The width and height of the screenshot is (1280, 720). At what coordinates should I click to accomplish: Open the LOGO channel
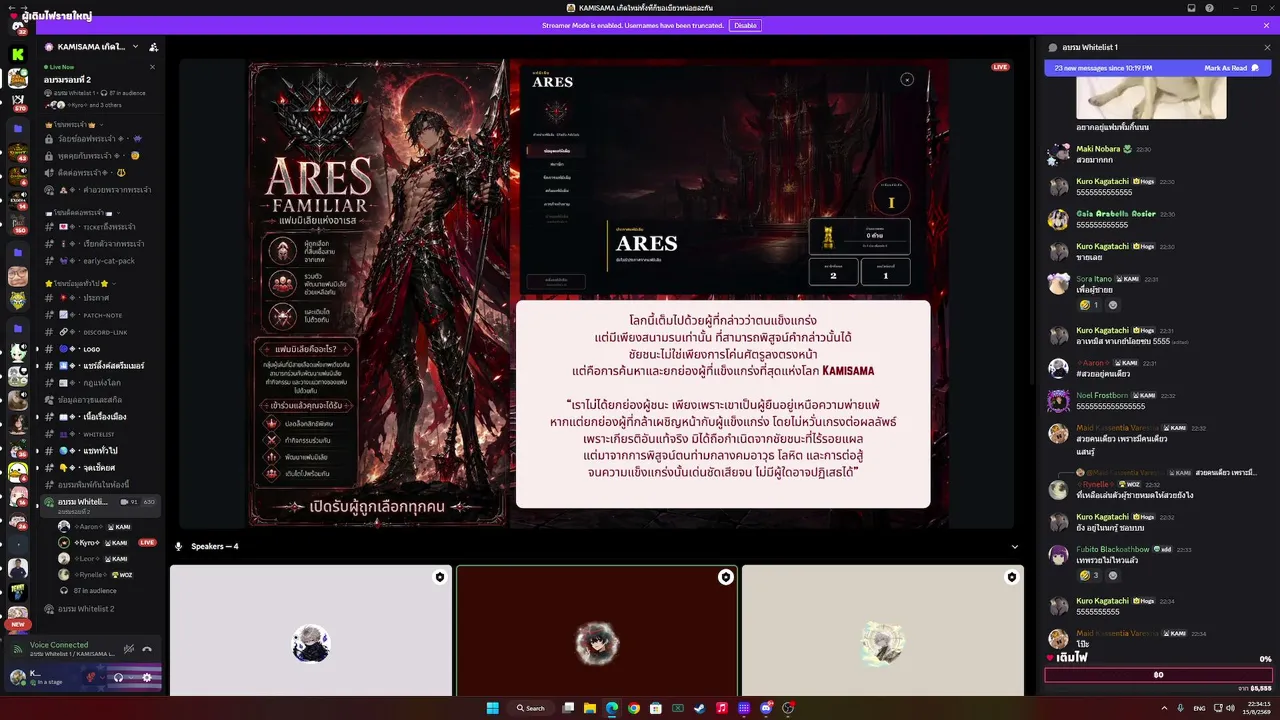click(98, 349)
